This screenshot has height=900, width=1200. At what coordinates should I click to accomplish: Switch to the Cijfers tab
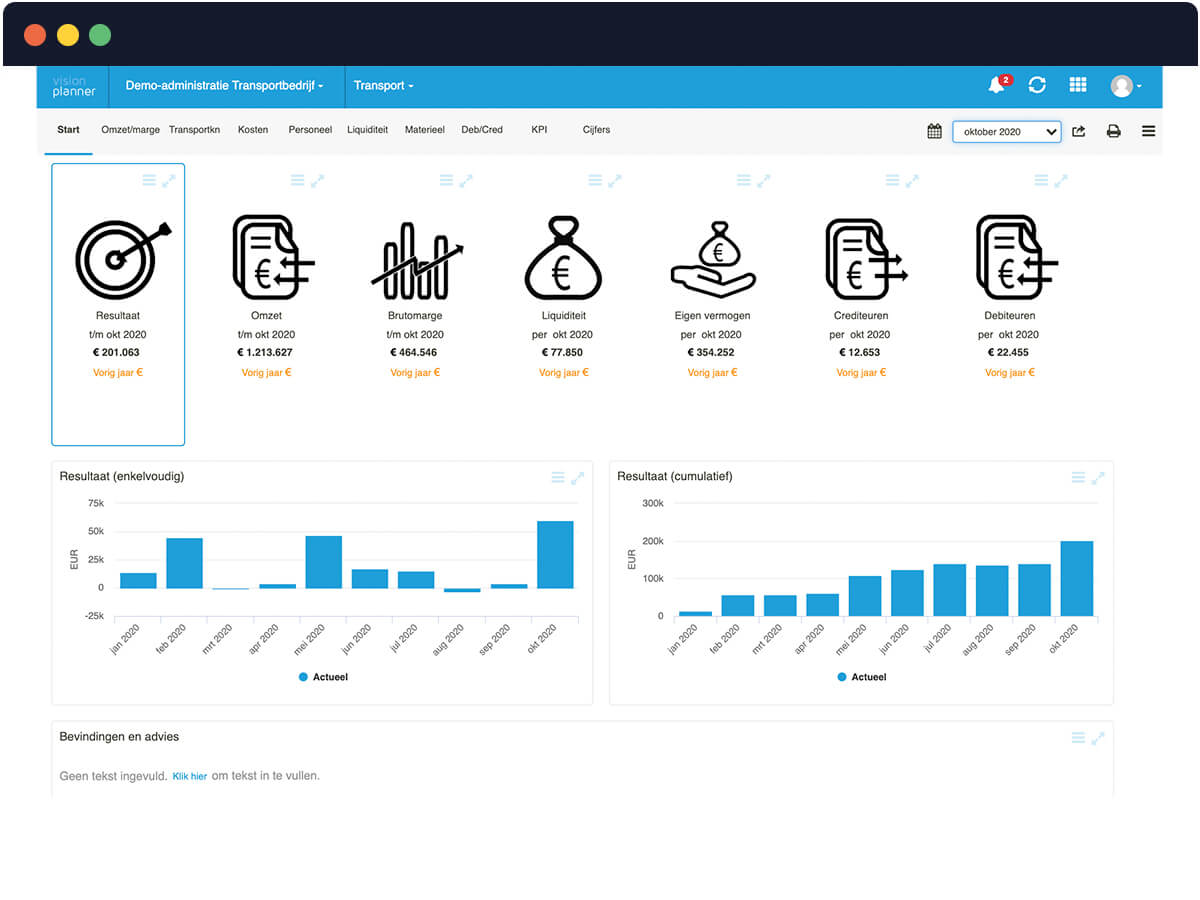(596, 130)
